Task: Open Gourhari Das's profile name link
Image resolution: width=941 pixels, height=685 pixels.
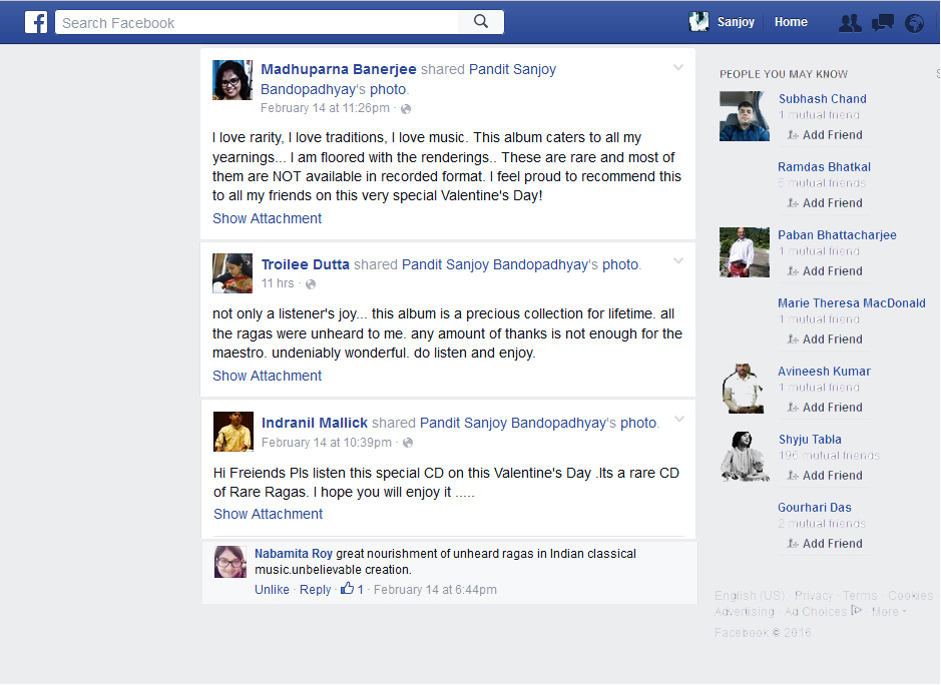Action: [814, 507]
